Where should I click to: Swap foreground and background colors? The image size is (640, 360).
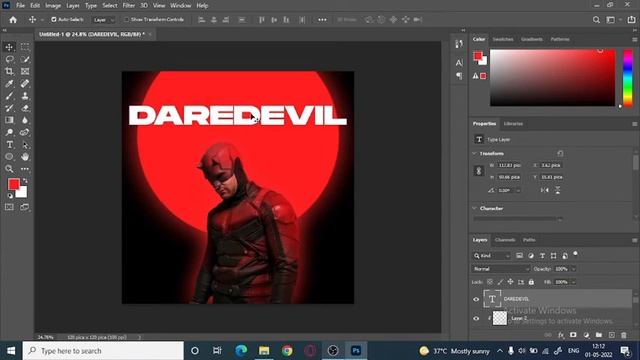pos(25,180)
